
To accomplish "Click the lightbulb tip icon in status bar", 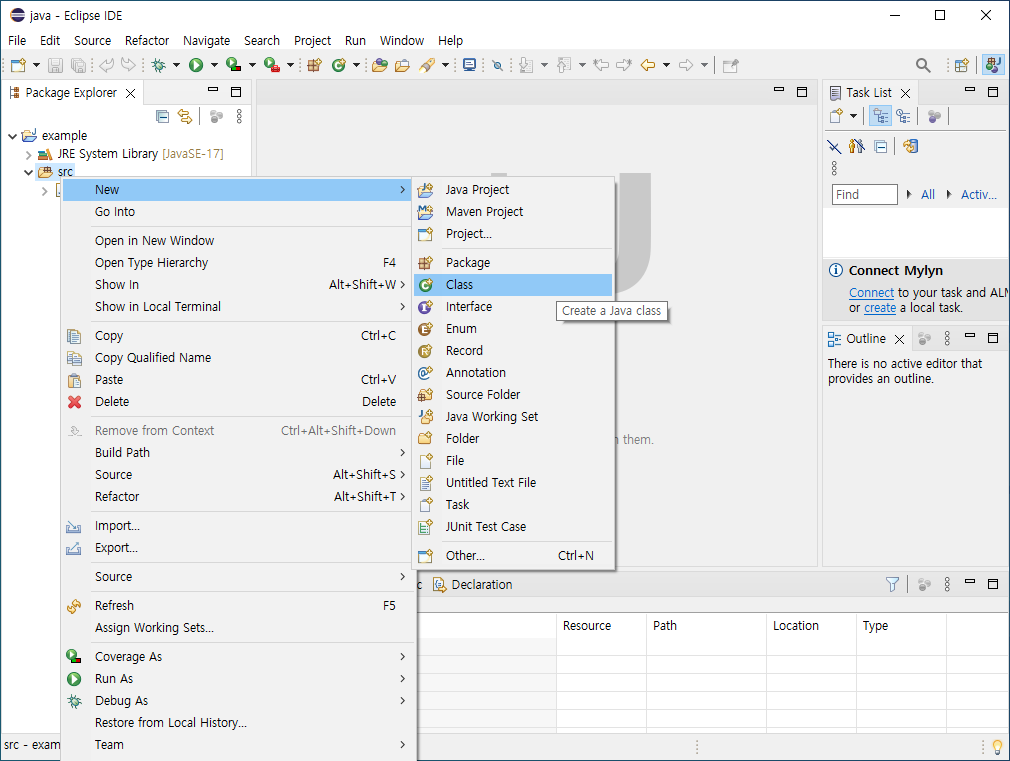I will pos(998,747).
